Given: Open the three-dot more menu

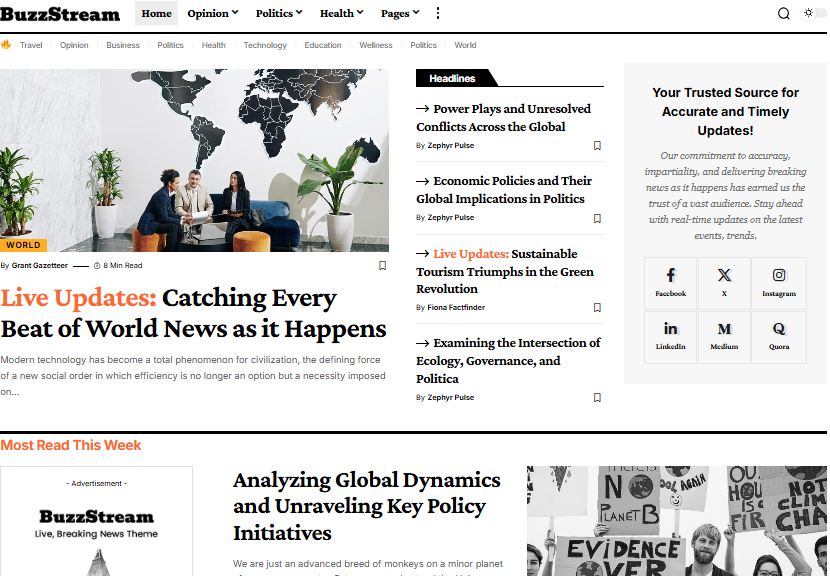Looking at the screenshot, I should [437, 13].
